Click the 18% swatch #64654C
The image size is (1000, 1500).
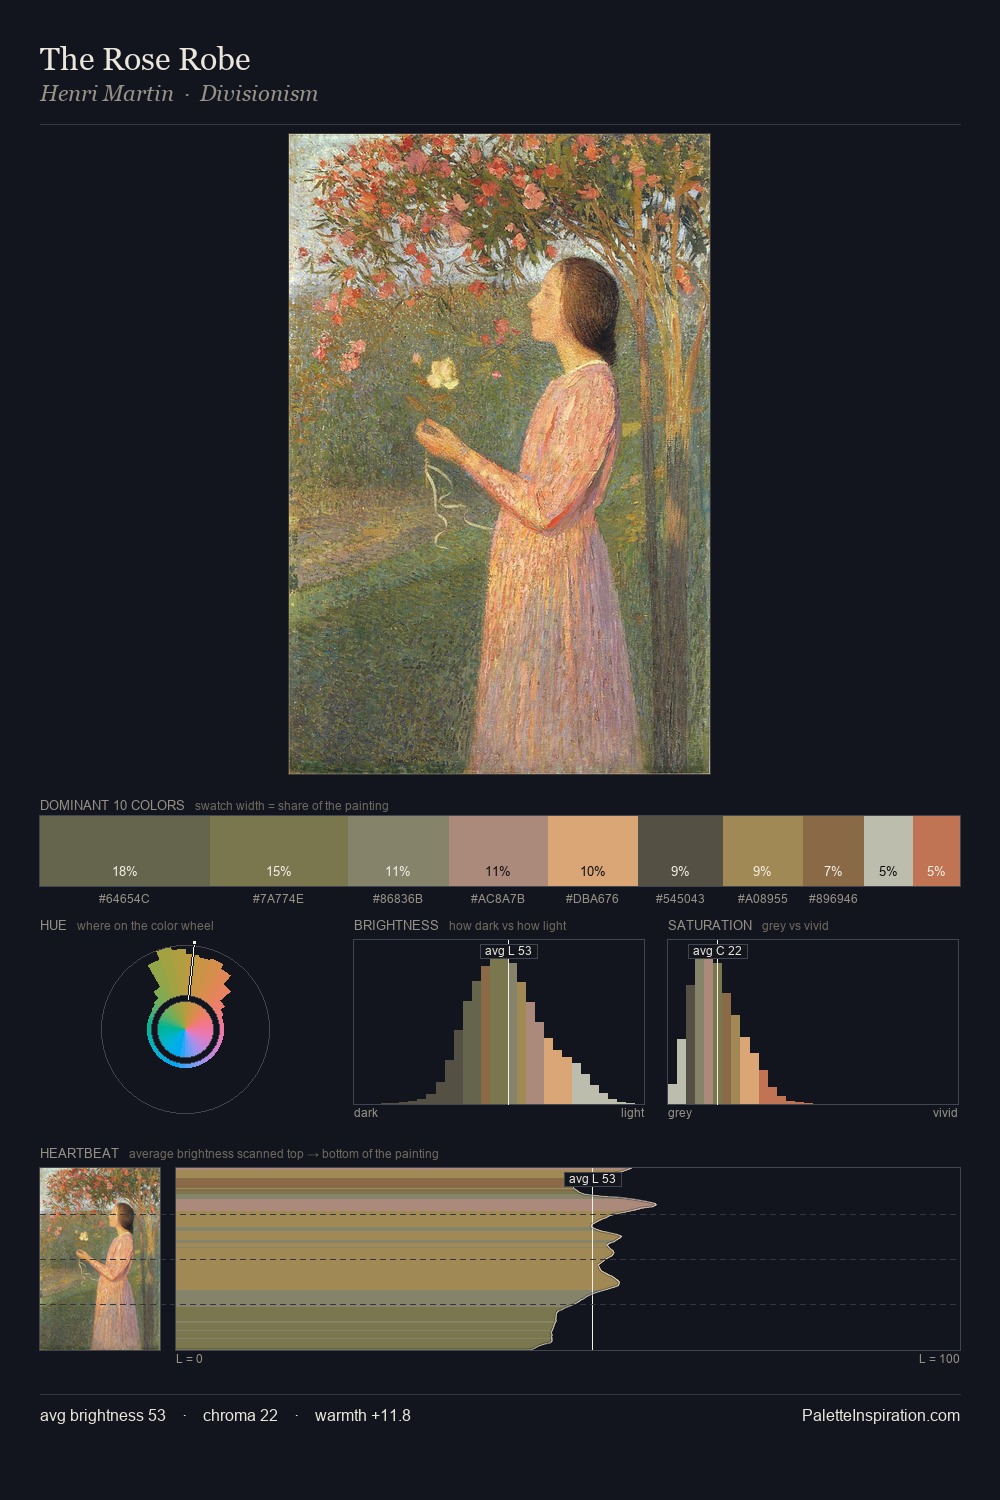(x=125, y=851)
